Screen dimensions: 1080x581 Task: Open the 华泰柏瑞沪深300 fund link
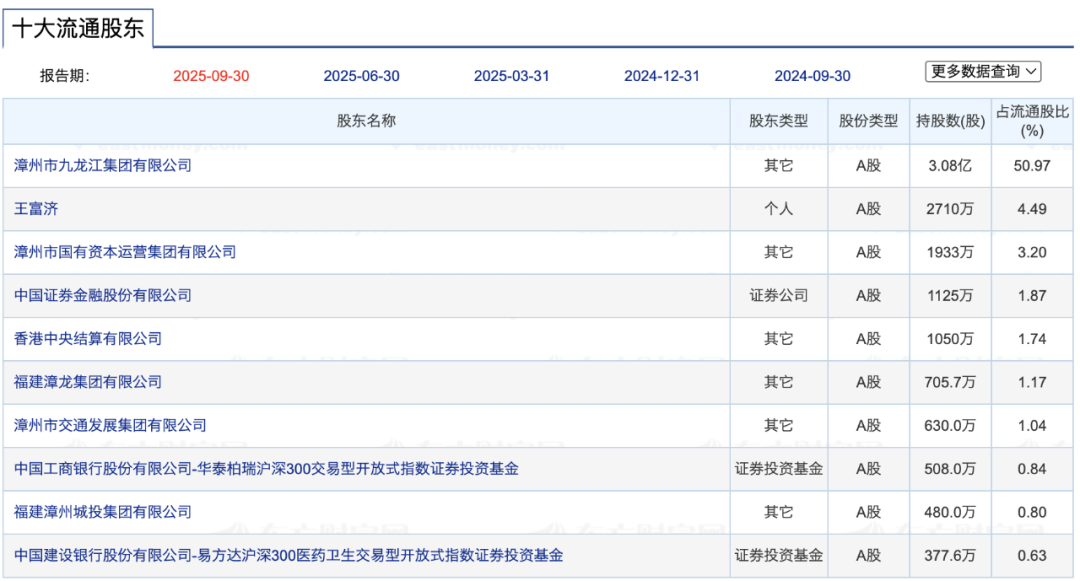point(266,469)
